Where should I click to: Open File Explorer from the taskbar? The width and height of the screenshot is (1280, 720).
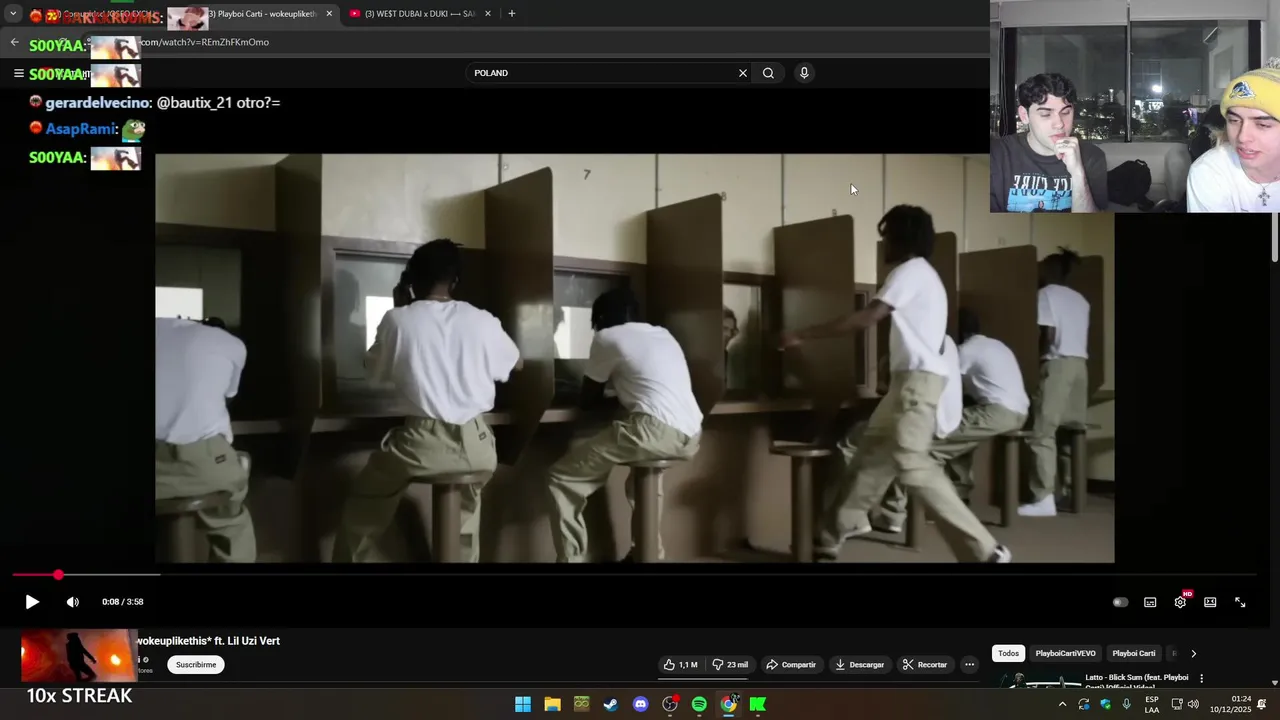[x=552, y=704]
